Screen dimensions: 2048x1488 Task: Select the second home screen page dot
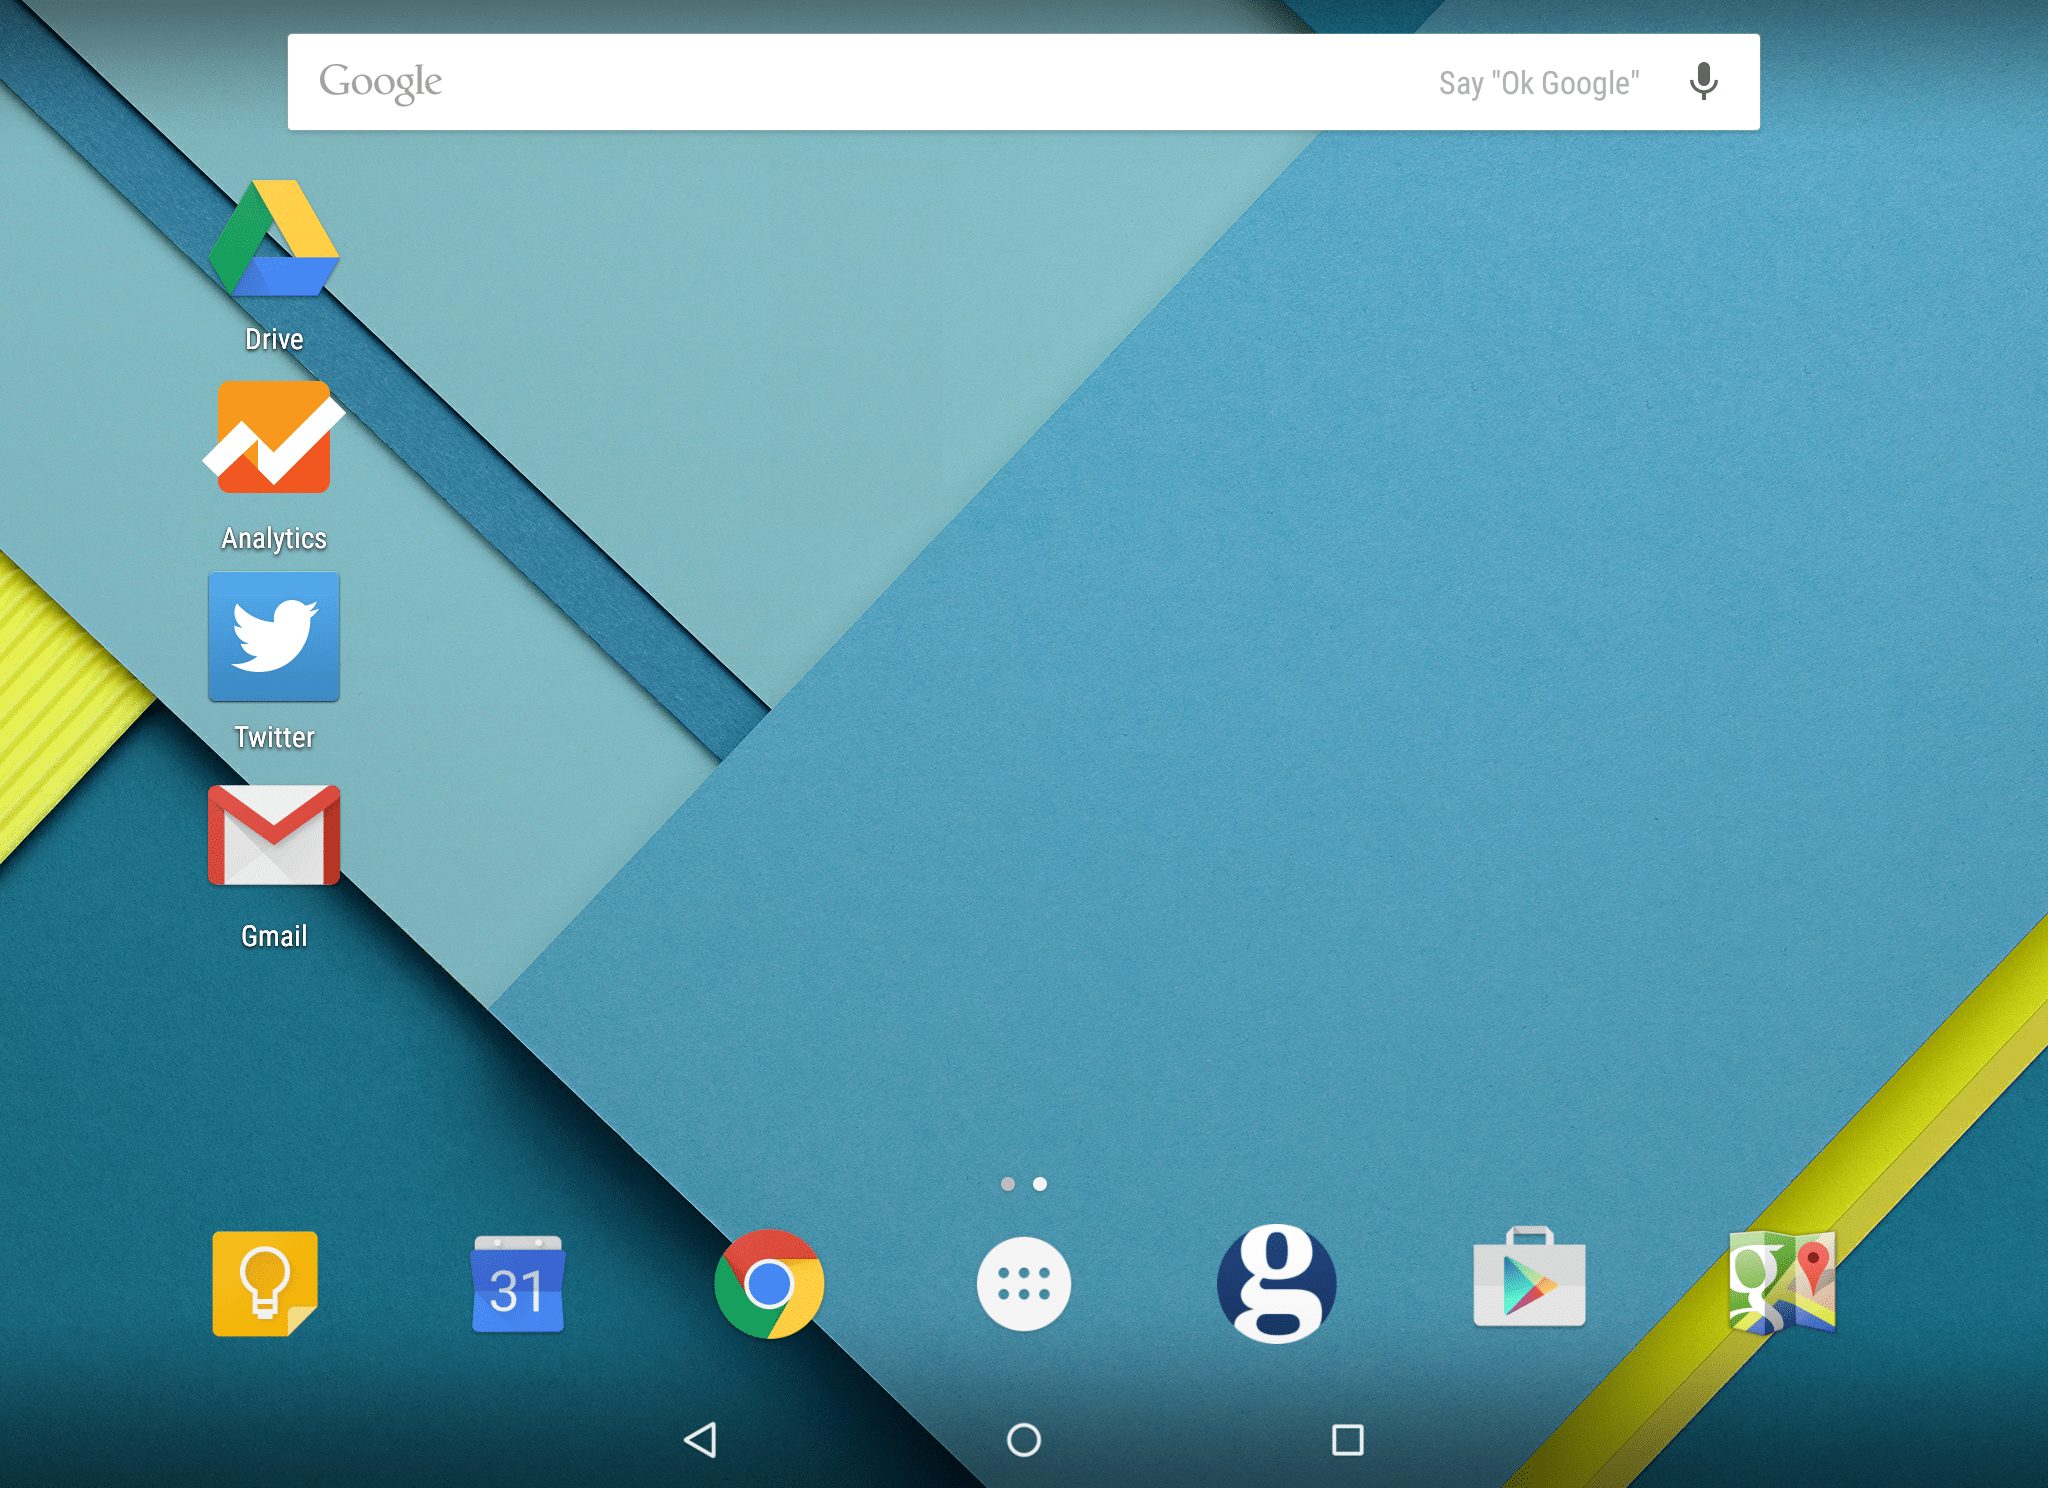[1040, 1184]
